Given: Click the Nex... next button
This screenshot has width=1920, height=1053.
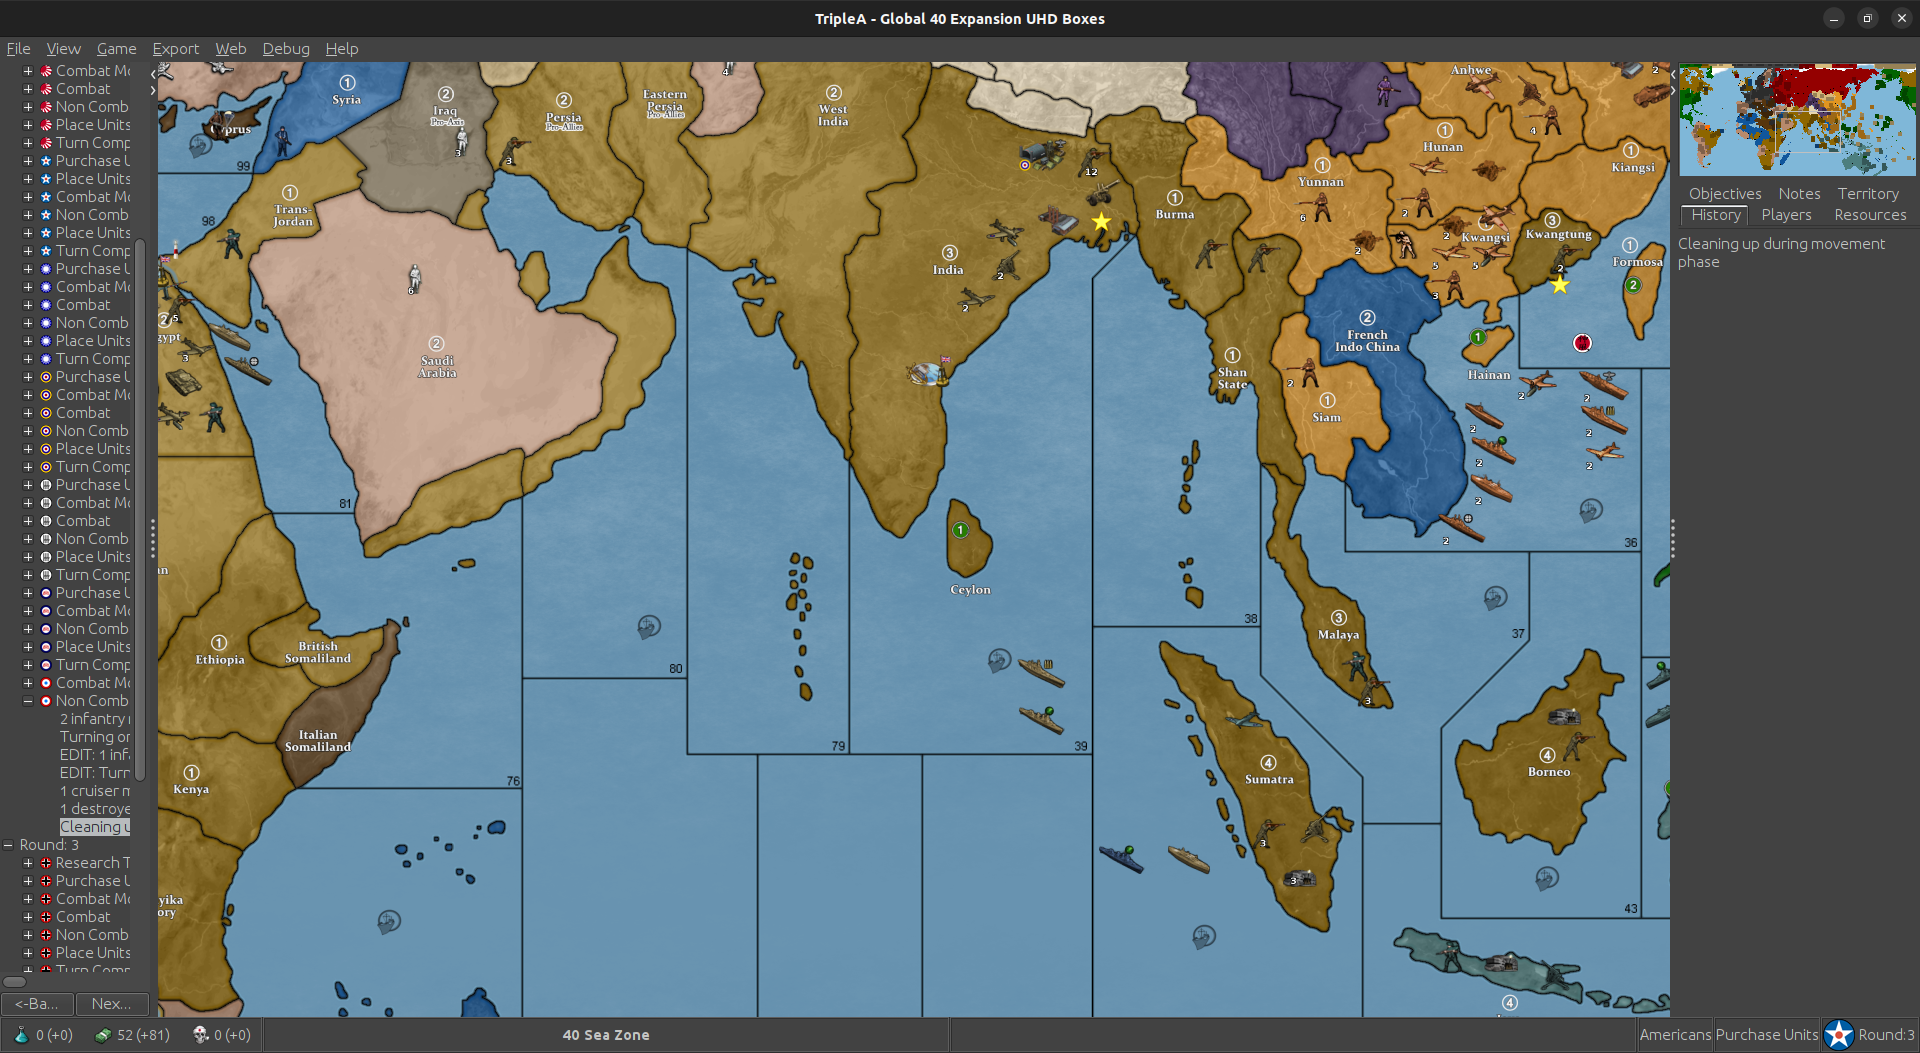Looking at the screenshot, I should pyautogui.click(x=111, y=1003).
